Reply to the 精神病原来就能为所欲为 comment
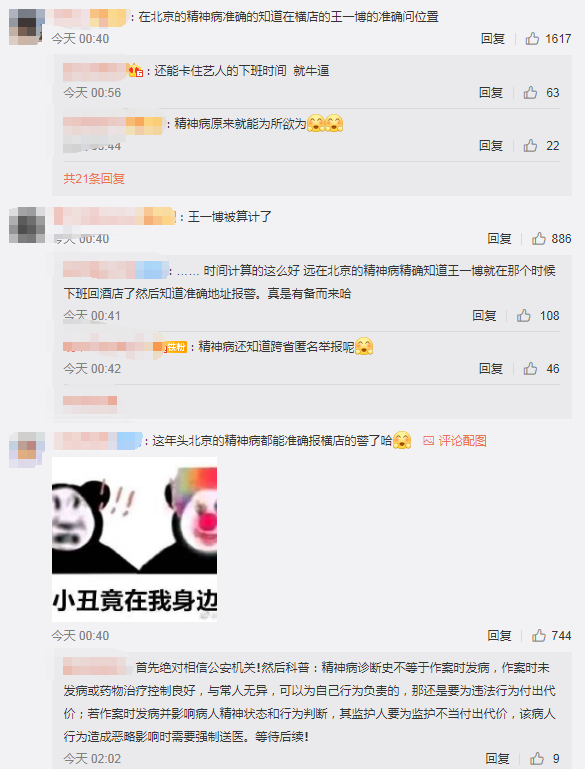The image size is (585, 769). [491, 146]
